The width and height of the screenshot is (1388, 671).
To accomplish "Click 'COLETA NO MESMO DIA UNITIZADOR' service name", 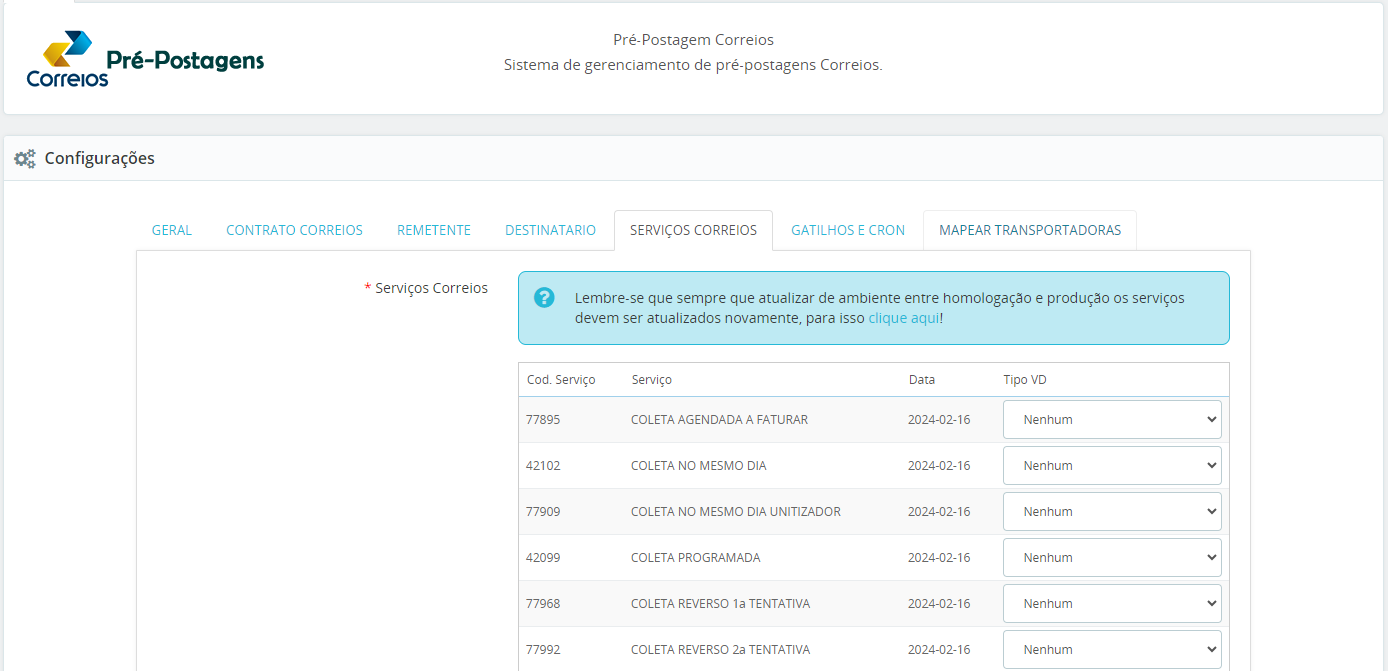I will pos(736,512).
